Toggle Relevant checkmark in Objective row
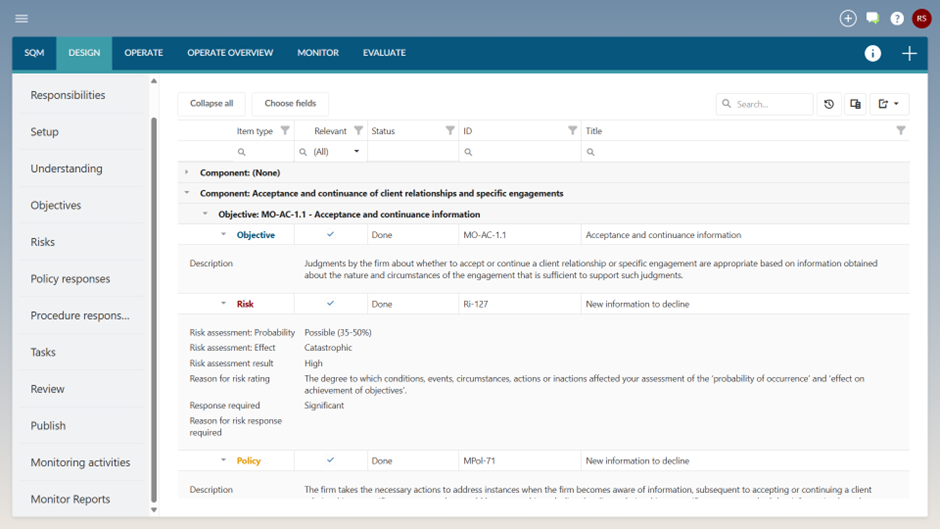Image resolution: width=940 pixels, height=529 pixels. pyautogui.click(x=330, y=235)
